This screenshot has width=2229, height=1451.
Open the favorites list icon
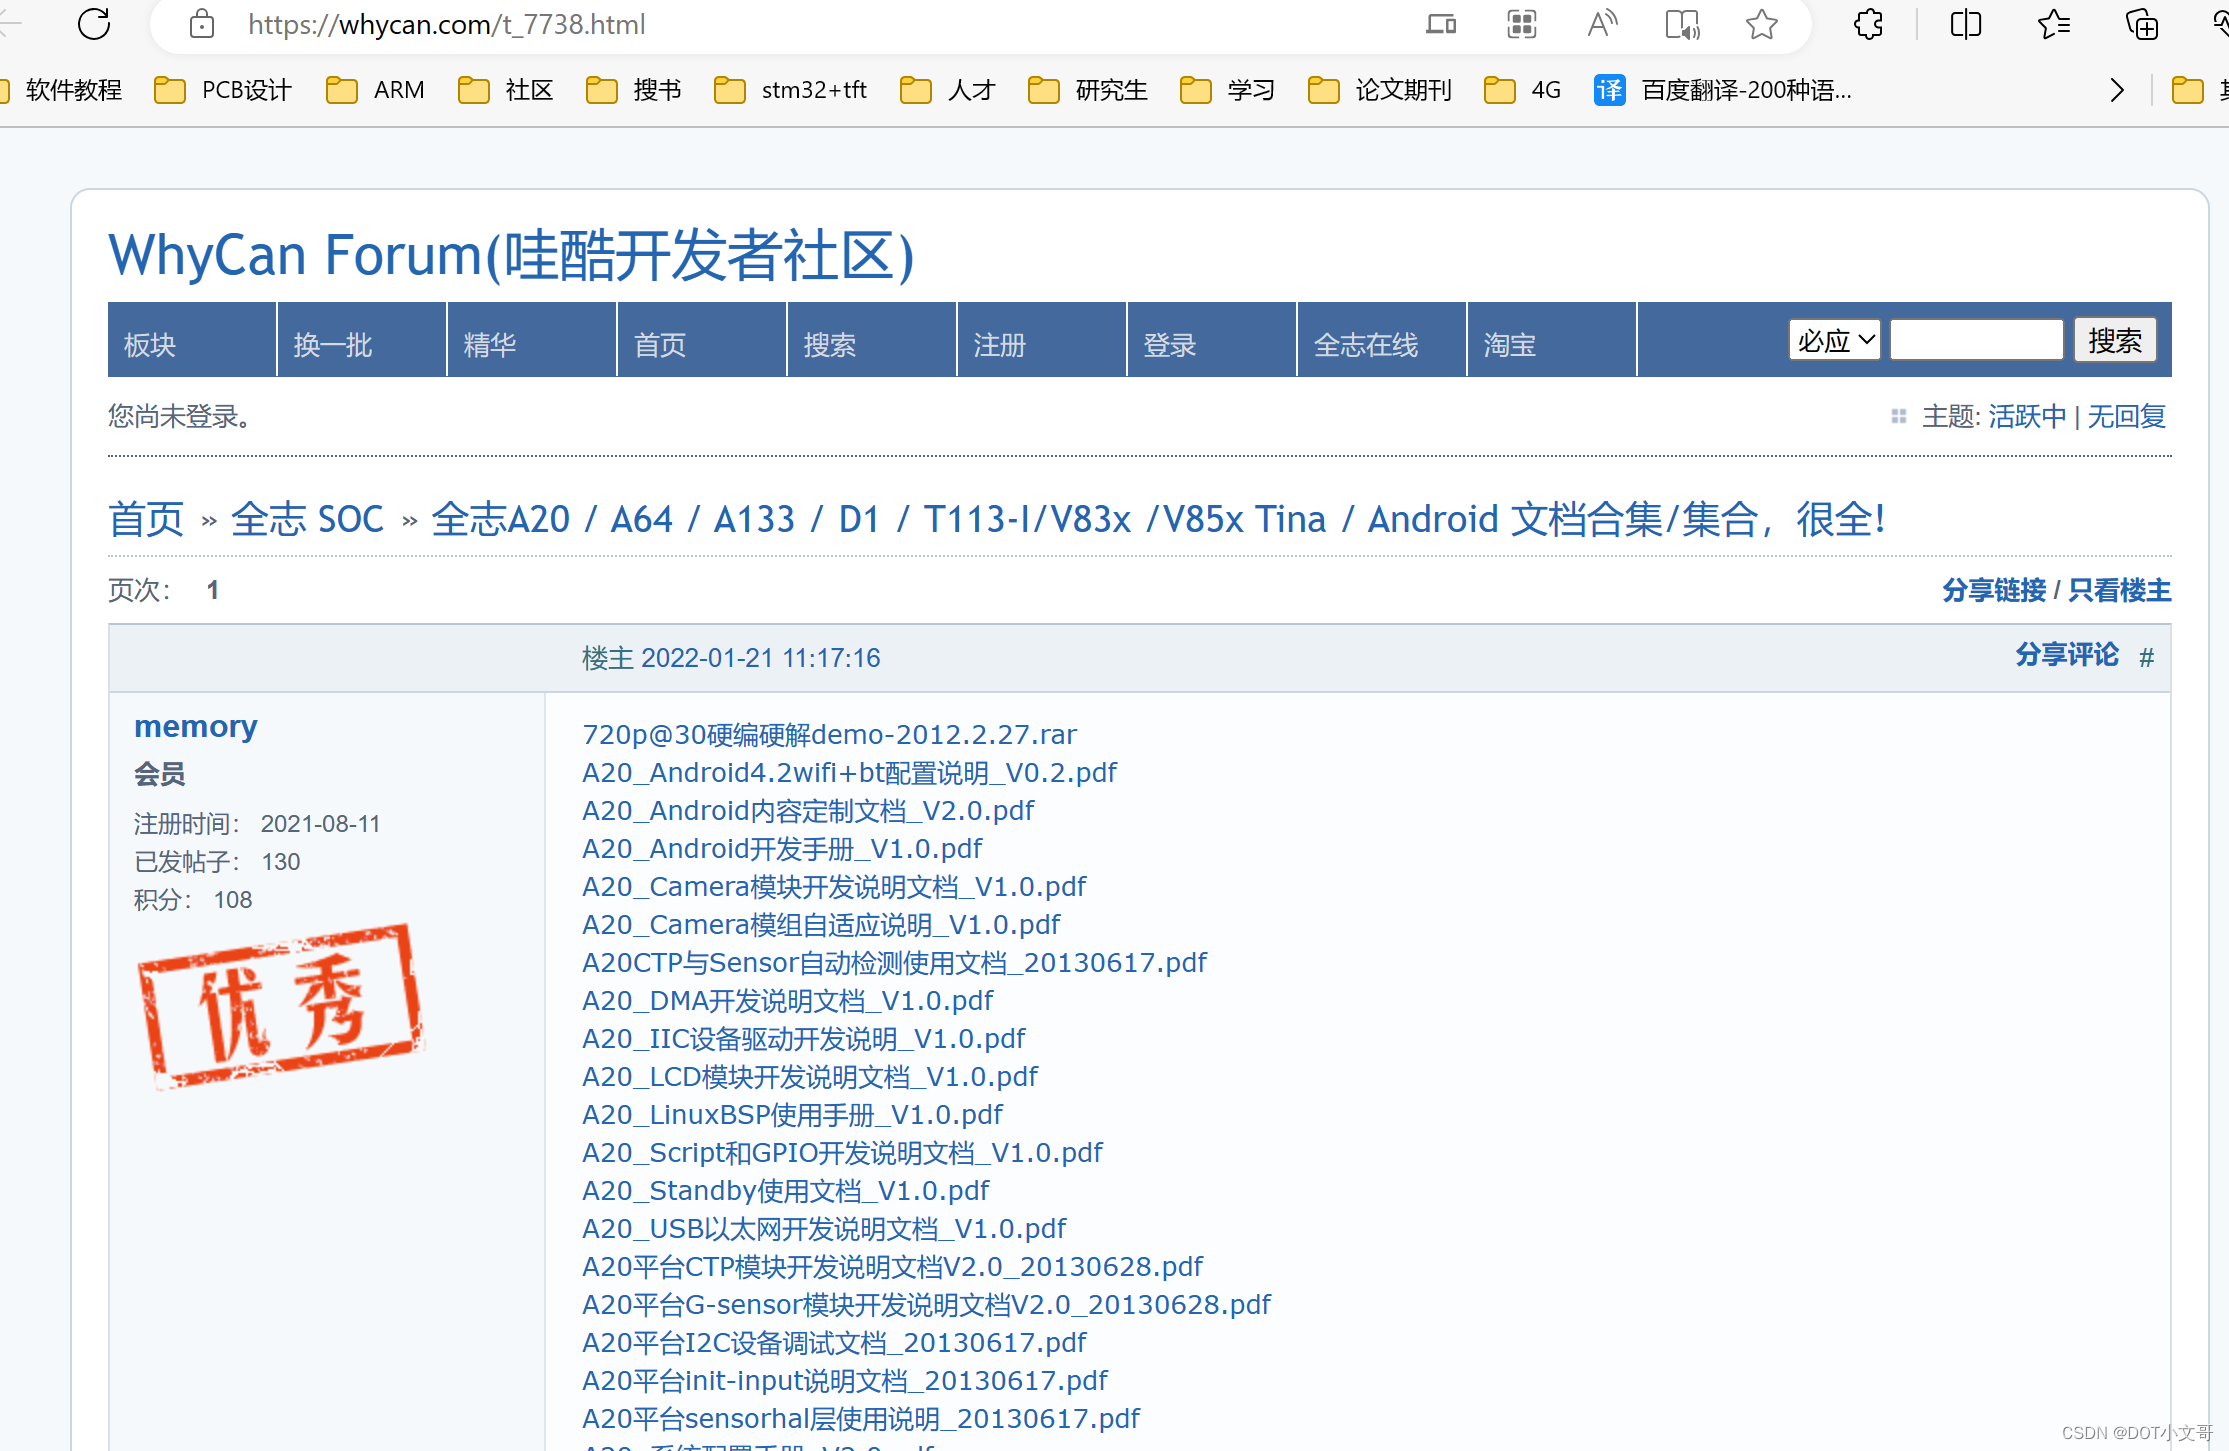point(2053,24)
